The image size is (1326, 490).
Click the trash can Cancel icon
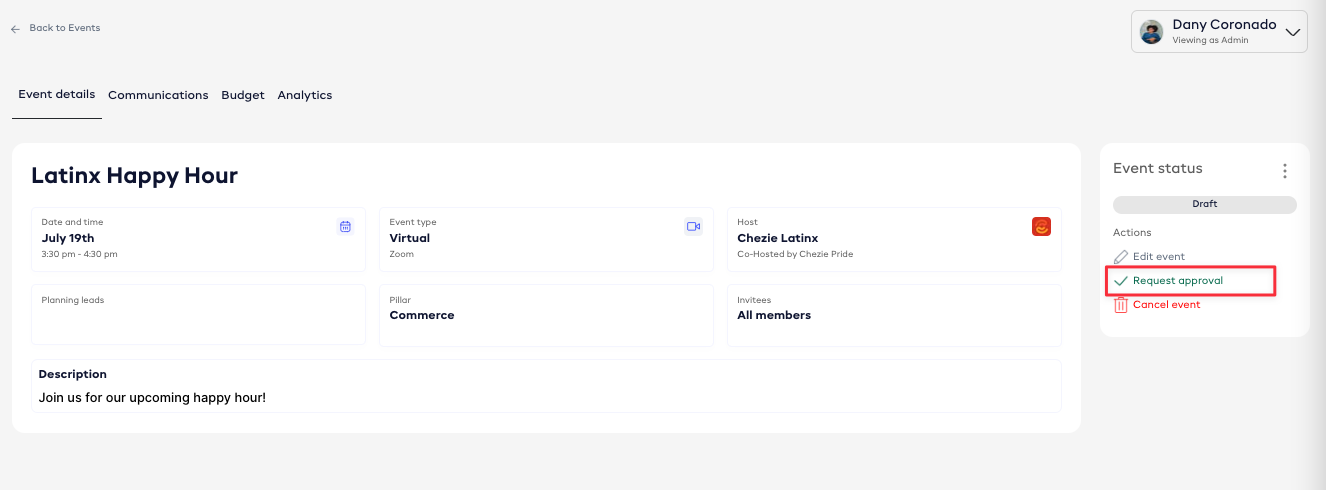pyautogui.click(x=1121, y=305)
